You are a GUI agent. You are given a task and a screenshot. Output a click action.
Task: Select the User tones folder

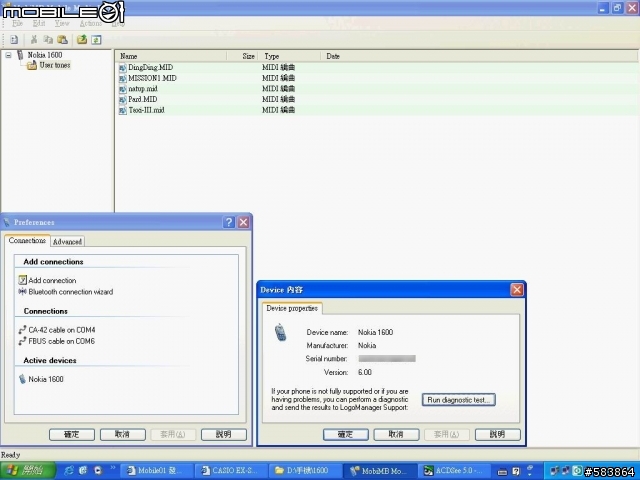(54, 66)
